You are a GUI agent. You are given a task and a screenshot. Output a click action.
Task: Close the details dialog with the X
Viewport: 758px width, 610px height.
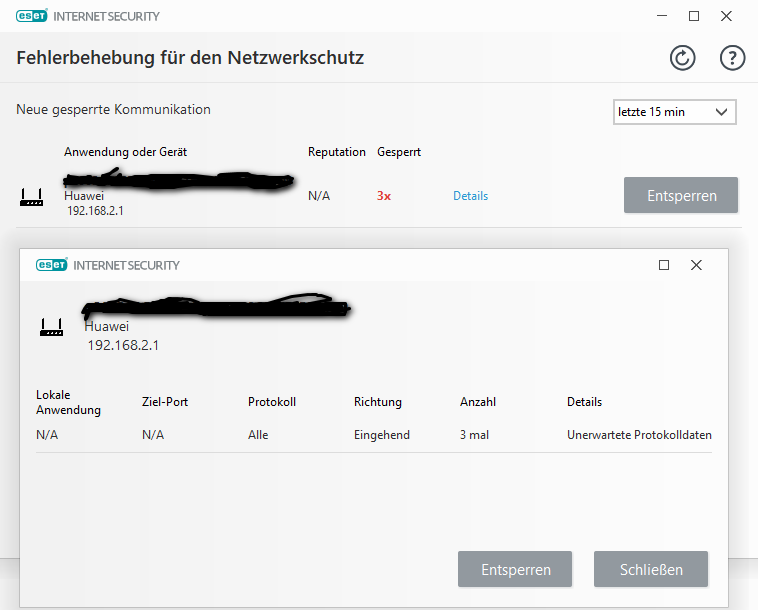[696, 265]
